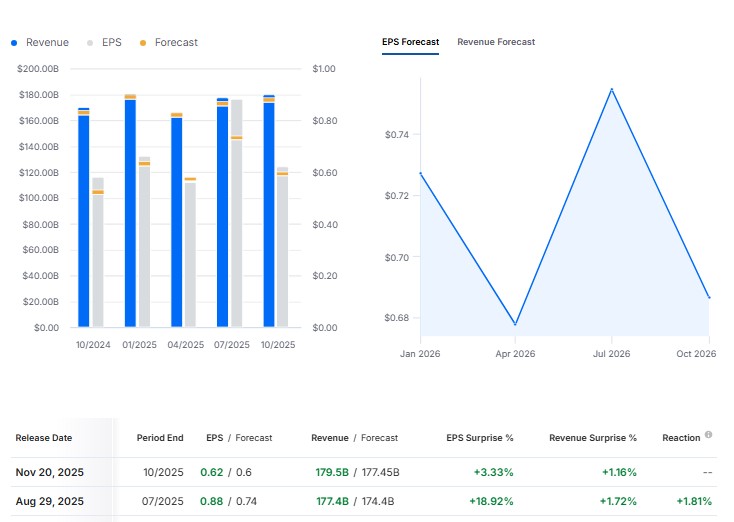Click the Jan 2026 data point on line chart
The width and height of the screenshot is (734, 522).
click(420, 173)
